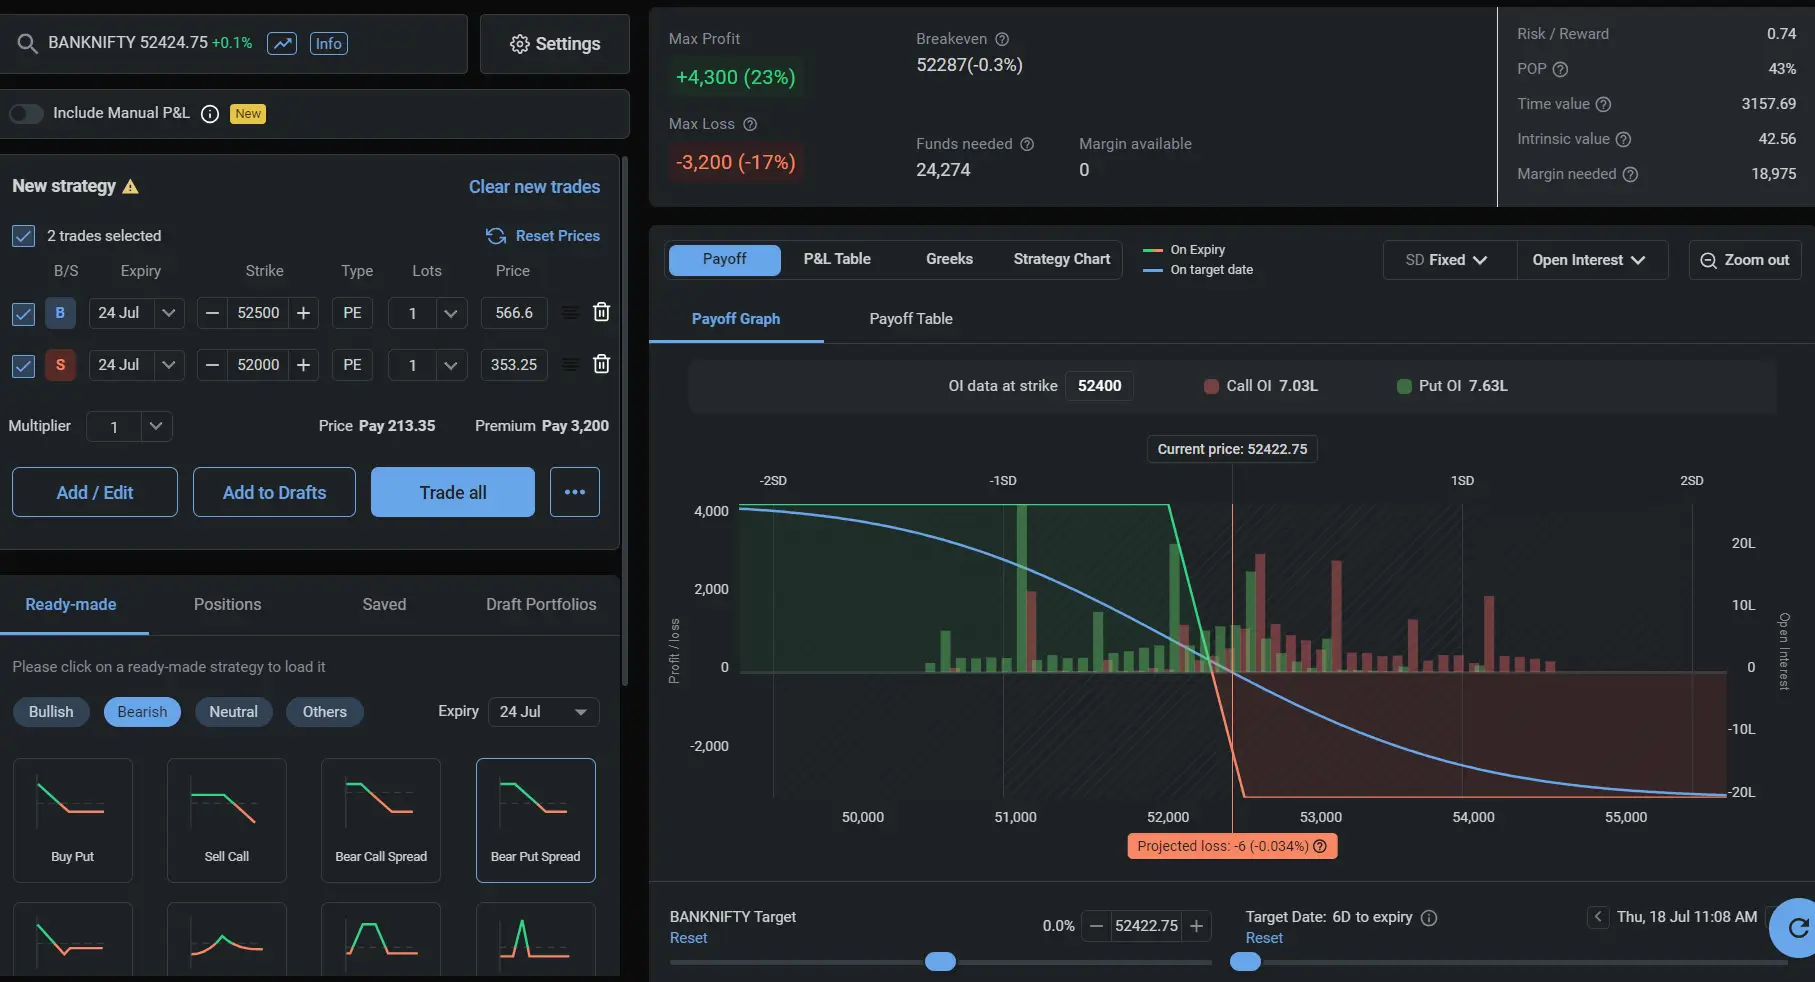Click the BANKNIFTY Target slider handle
The height and width of the screenshot is (982, 1815).
(x=940, y=962)
